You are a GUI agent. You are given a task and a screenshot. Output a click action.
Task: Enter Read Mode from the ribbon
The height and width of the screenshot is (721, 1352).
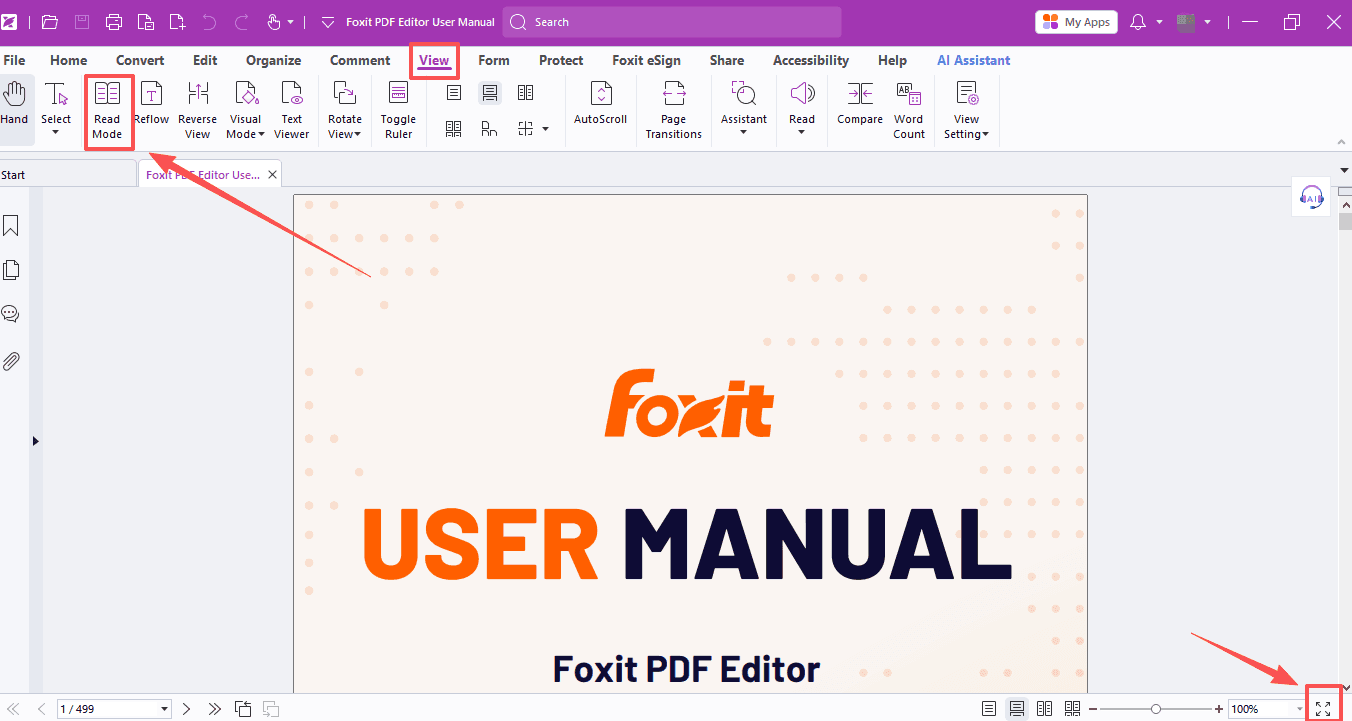click(x=107, y=111)
